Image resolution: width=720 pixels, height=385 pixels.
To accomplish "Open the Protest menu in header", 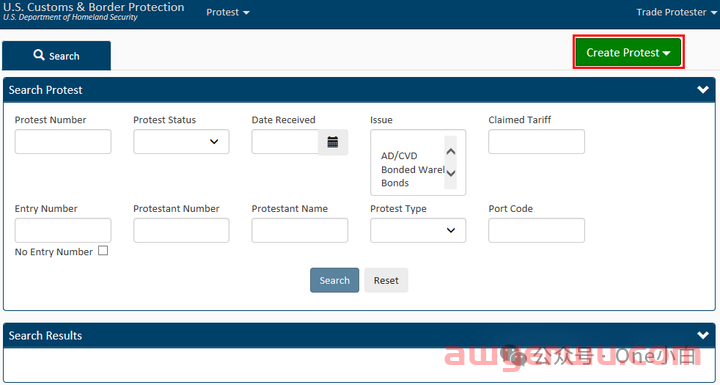I will click(228, 12).
